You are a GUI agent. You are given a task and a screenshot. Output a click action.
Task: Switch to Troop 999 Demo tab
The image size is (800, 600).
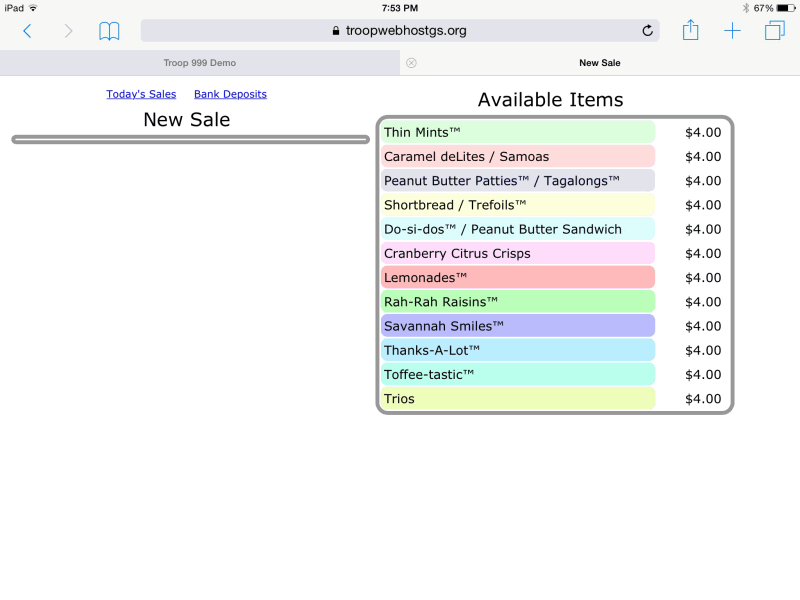point(200,63)
